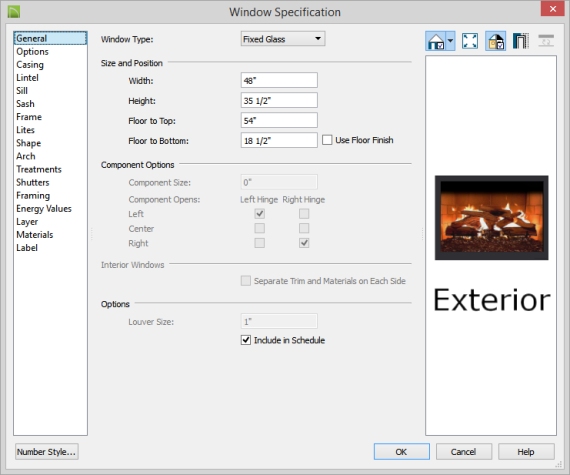Click the grayed swap view icon

click(x=546, y=41)
